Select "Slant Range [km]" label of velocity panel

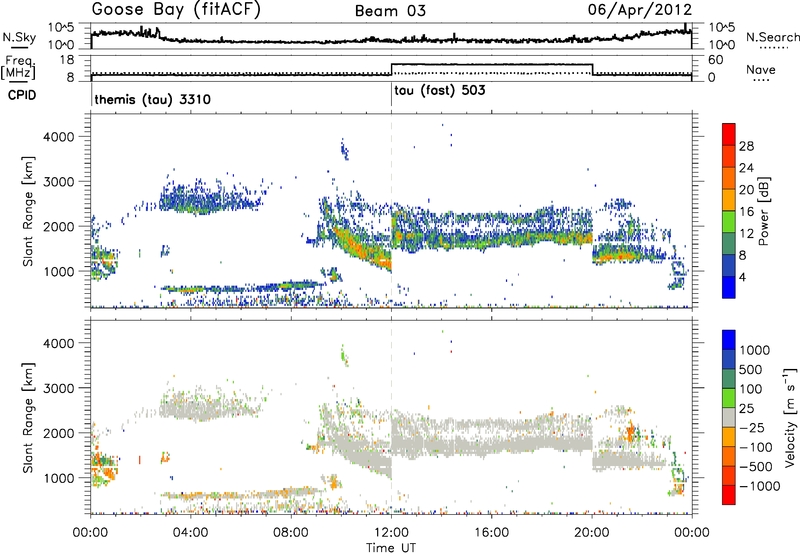pyautogui.click(x=28, y=417)
